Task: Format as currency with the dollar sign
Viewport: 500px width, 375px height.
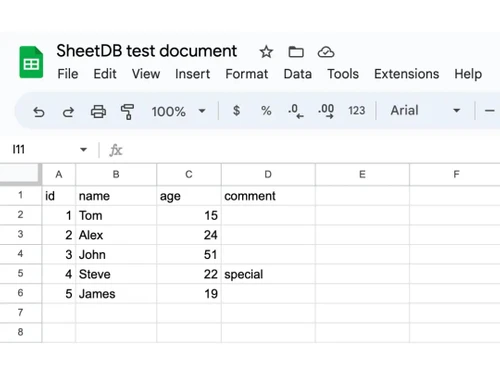Action: click(x=236, y=110)
